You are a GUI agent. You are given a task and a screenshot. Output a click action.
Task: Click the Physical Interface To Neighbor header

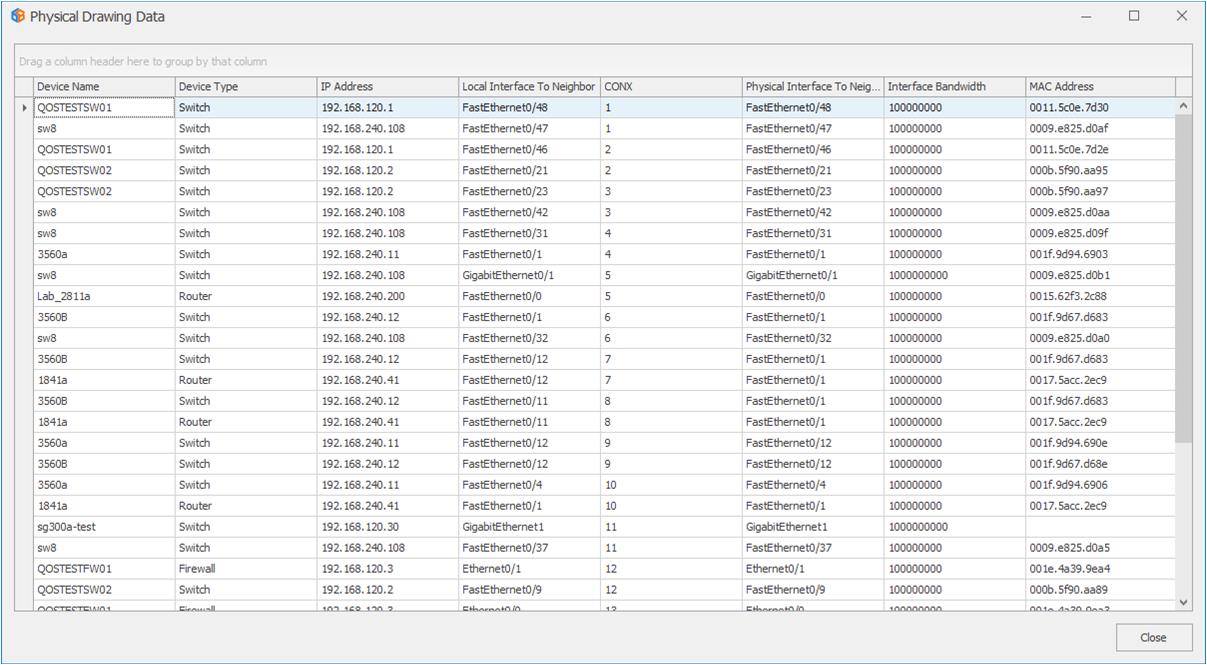pos(814,86)
